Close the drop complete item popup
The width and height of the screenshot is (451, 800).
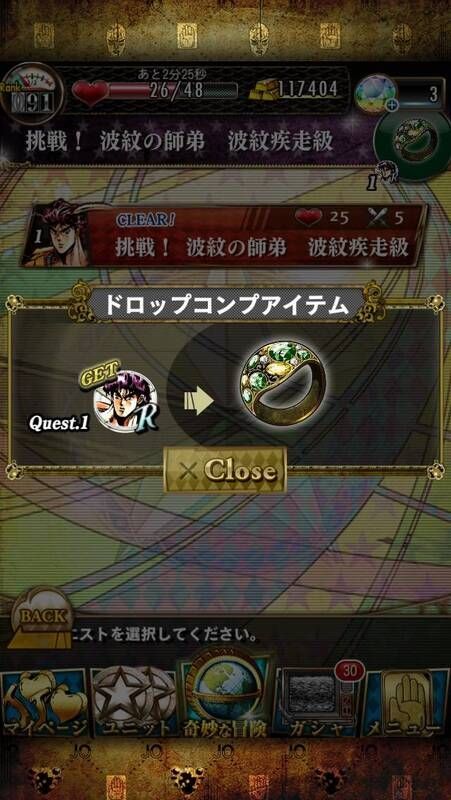point(224,469)
